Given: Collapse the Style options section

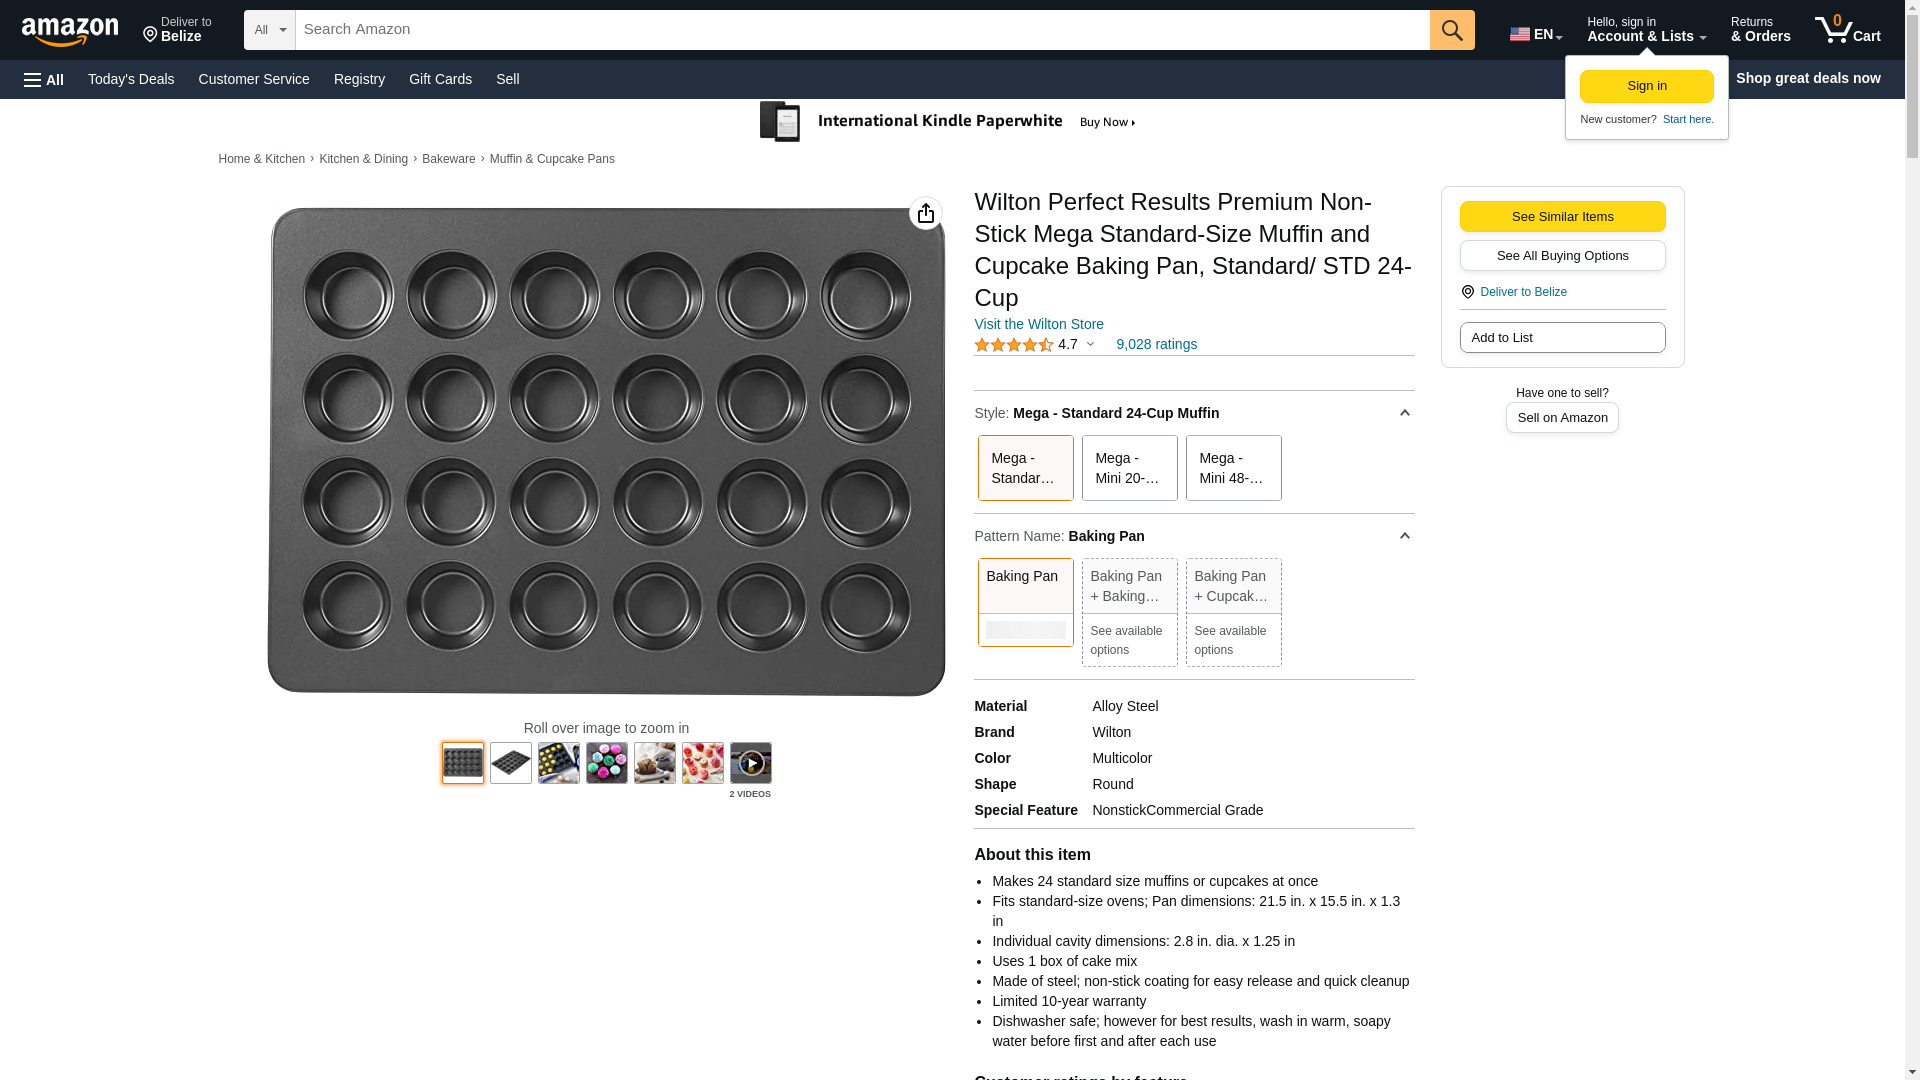Looking at the screenshot, I should pos(1404,413).
